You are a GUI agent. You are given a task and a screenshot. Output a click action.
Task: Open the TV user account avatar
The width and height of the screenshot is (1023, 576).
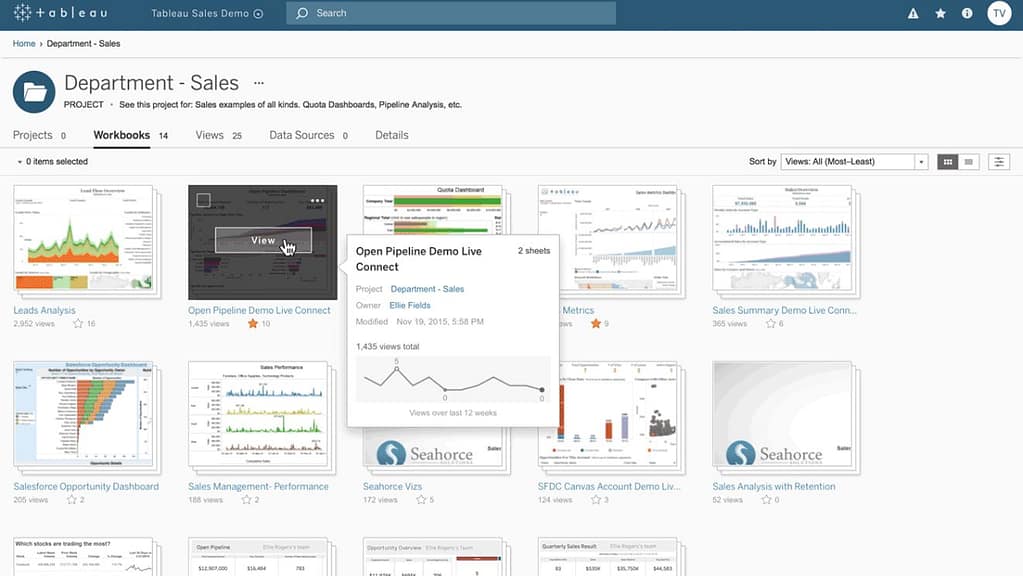point(999,13)
